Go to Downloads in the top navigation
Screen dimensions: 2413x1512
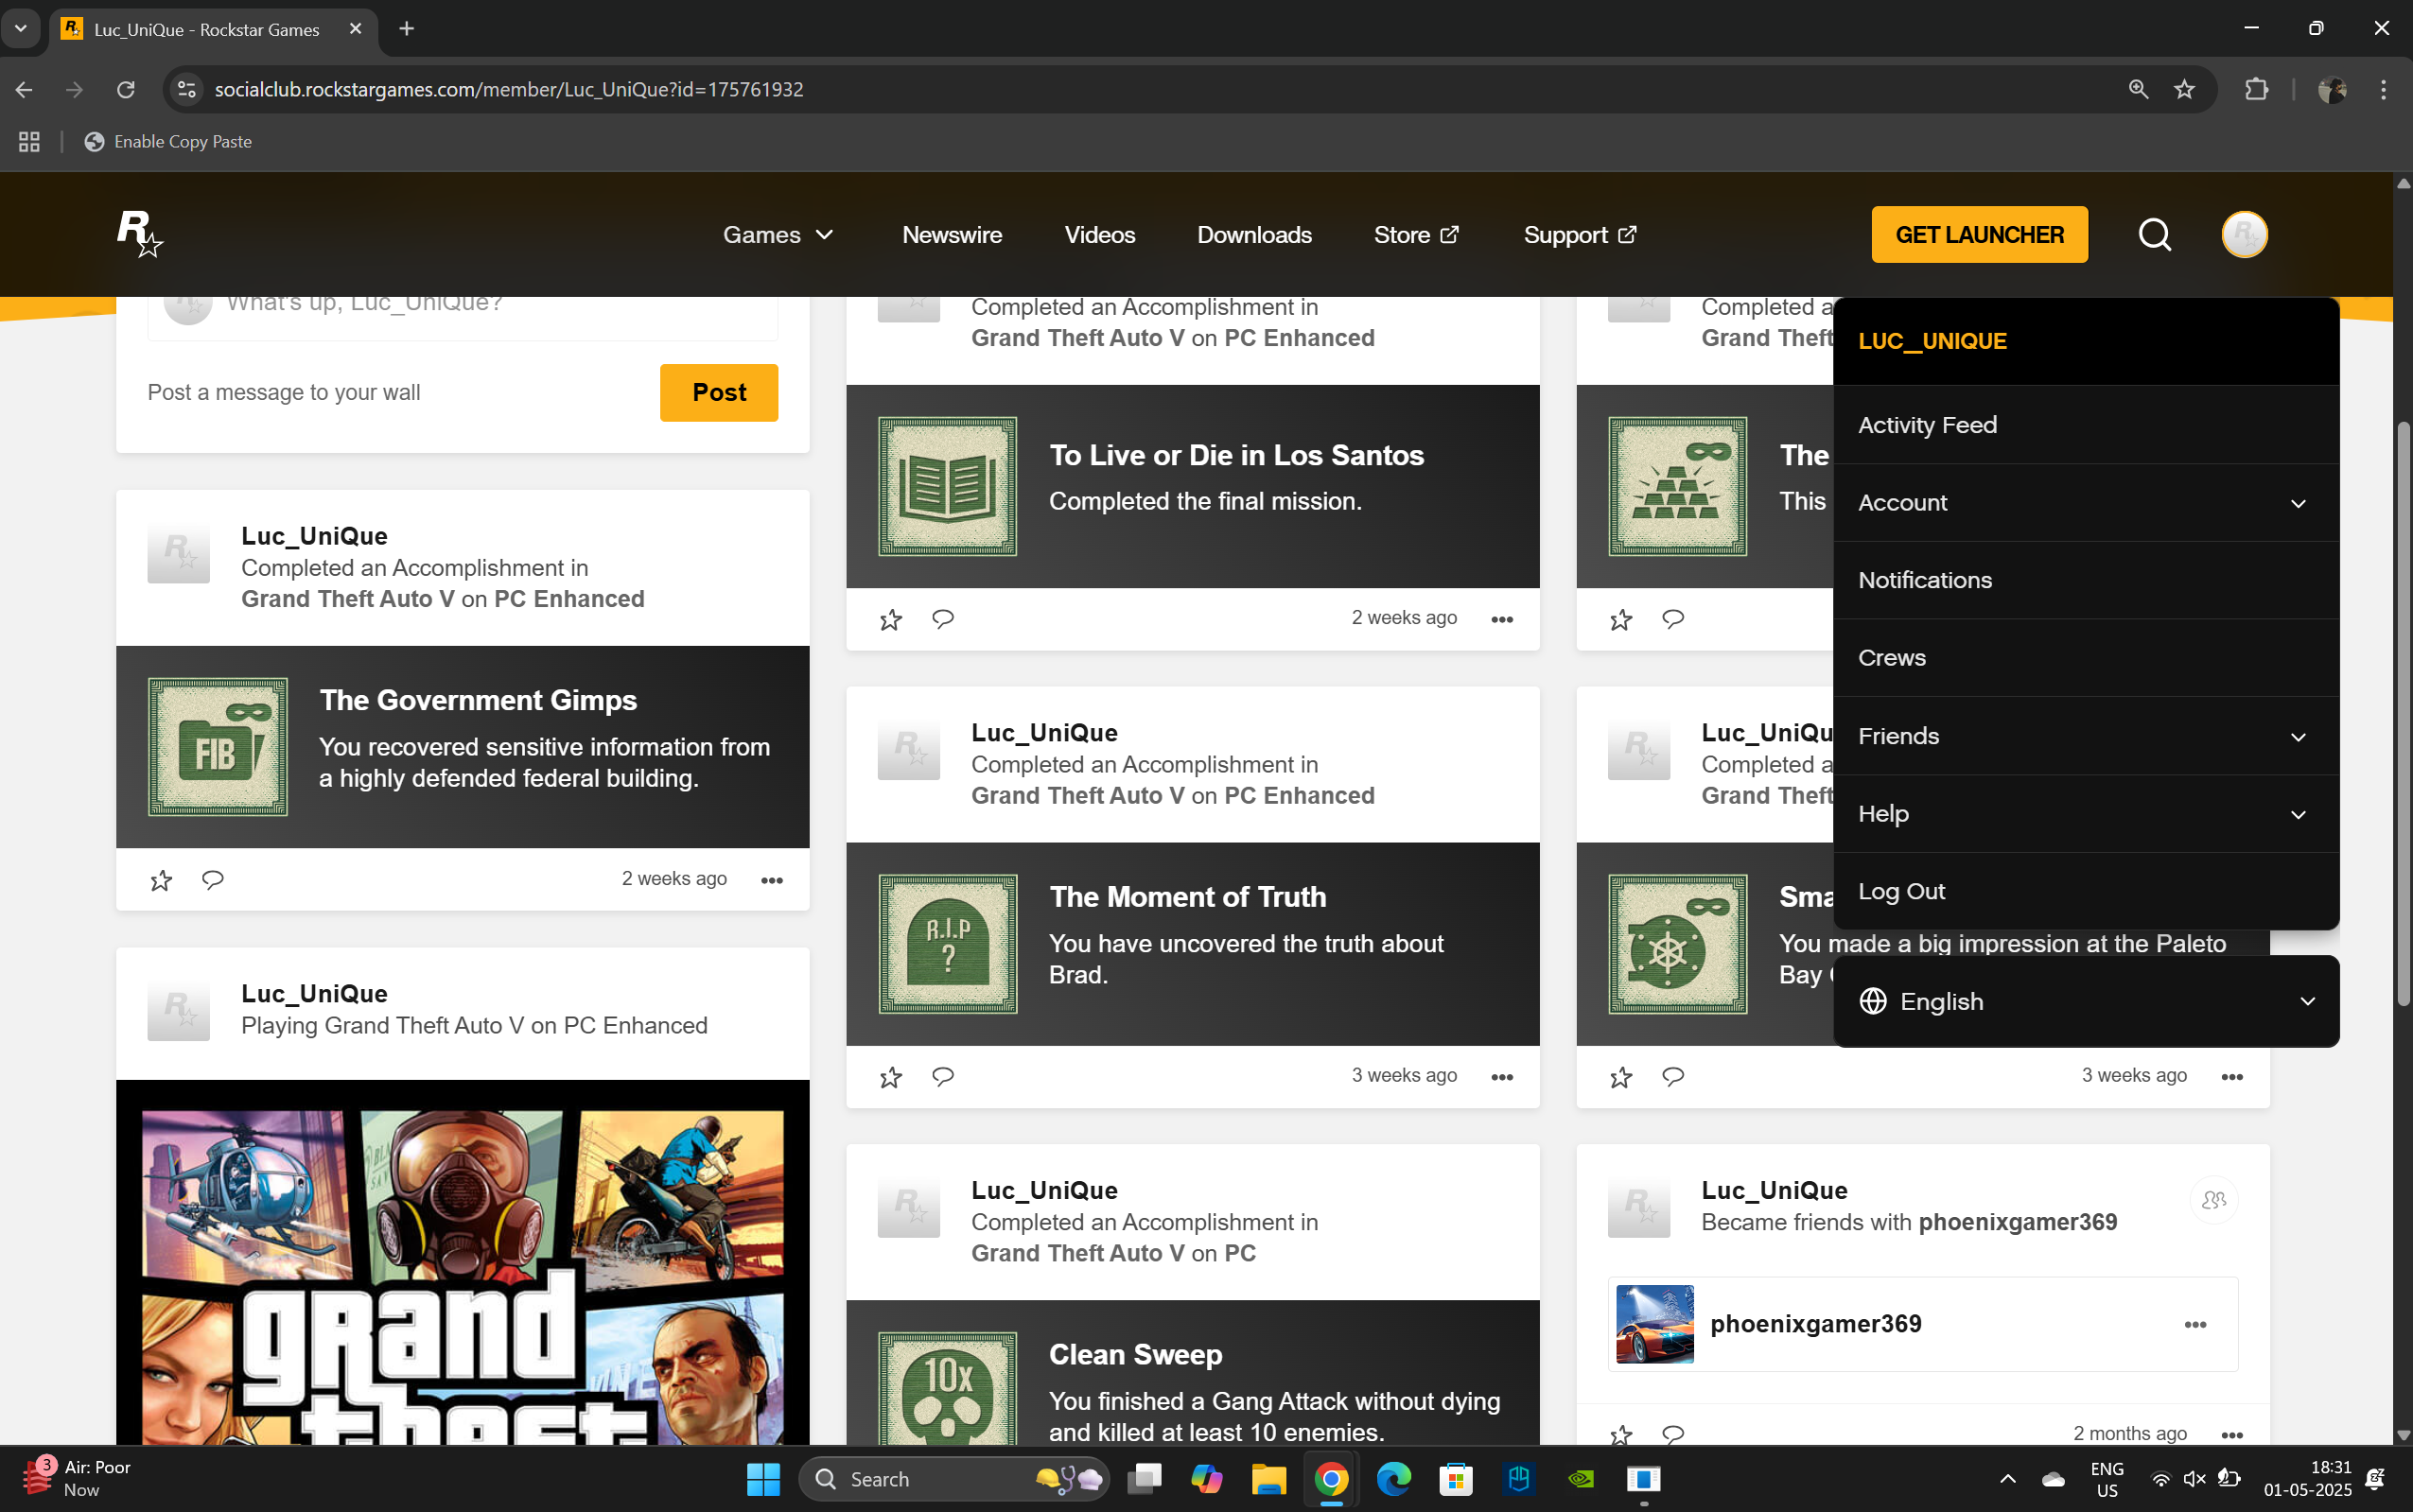pyautogui.click(x=1254, y=235)
